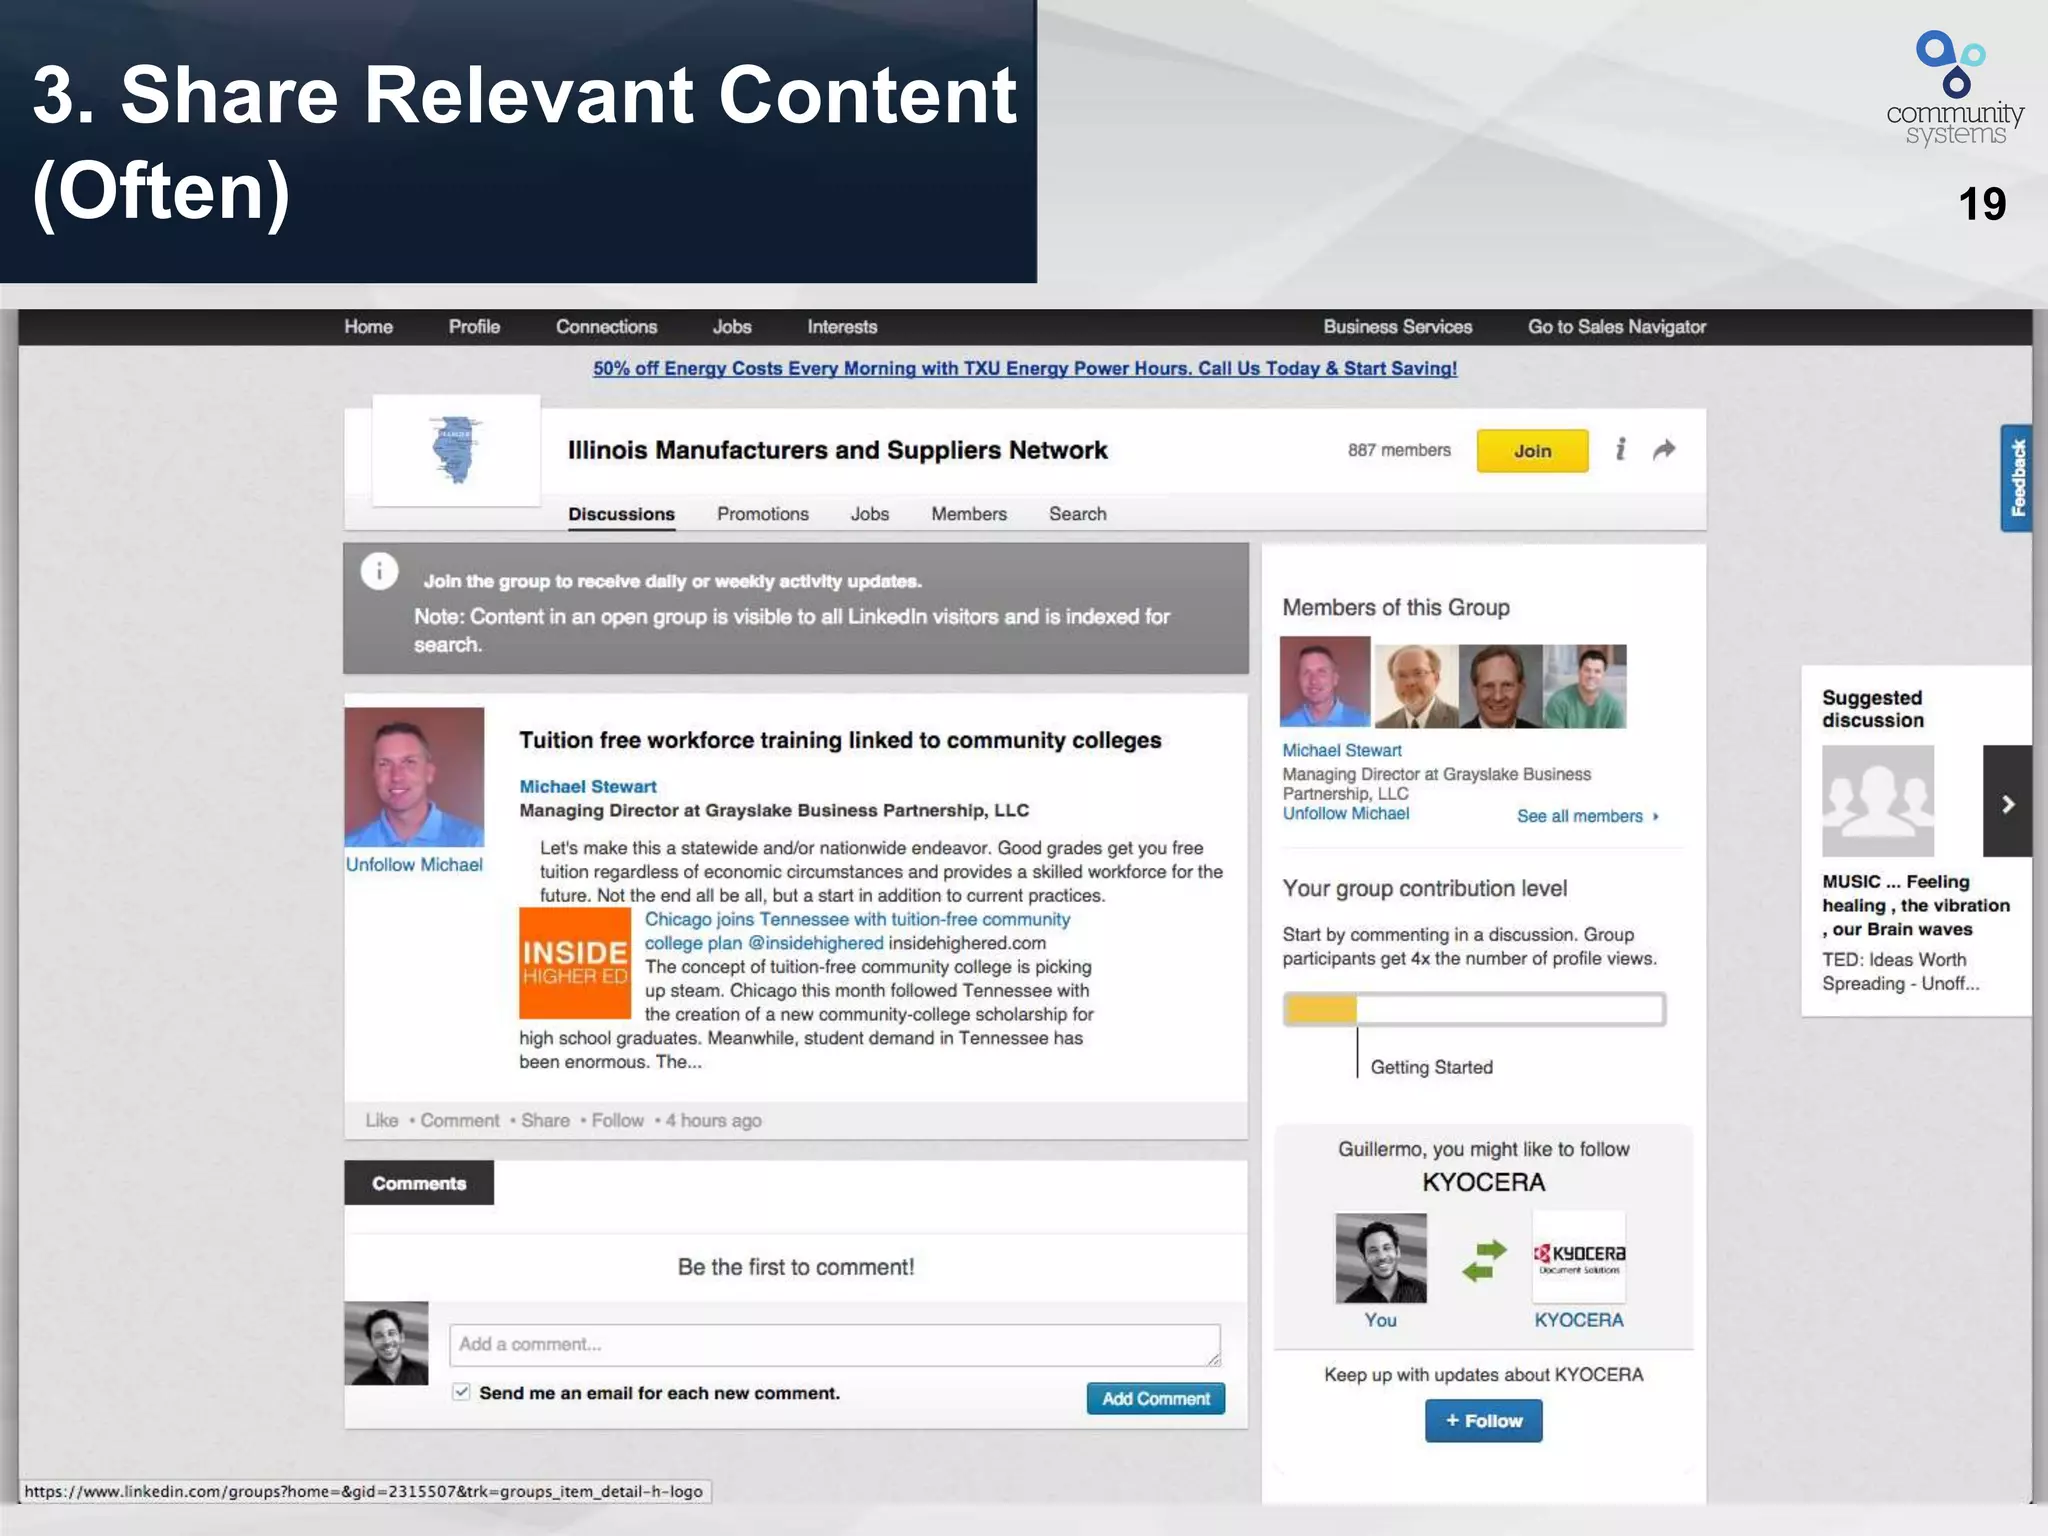Click the next arrow in Suggested discussion

coord(2007,801)
